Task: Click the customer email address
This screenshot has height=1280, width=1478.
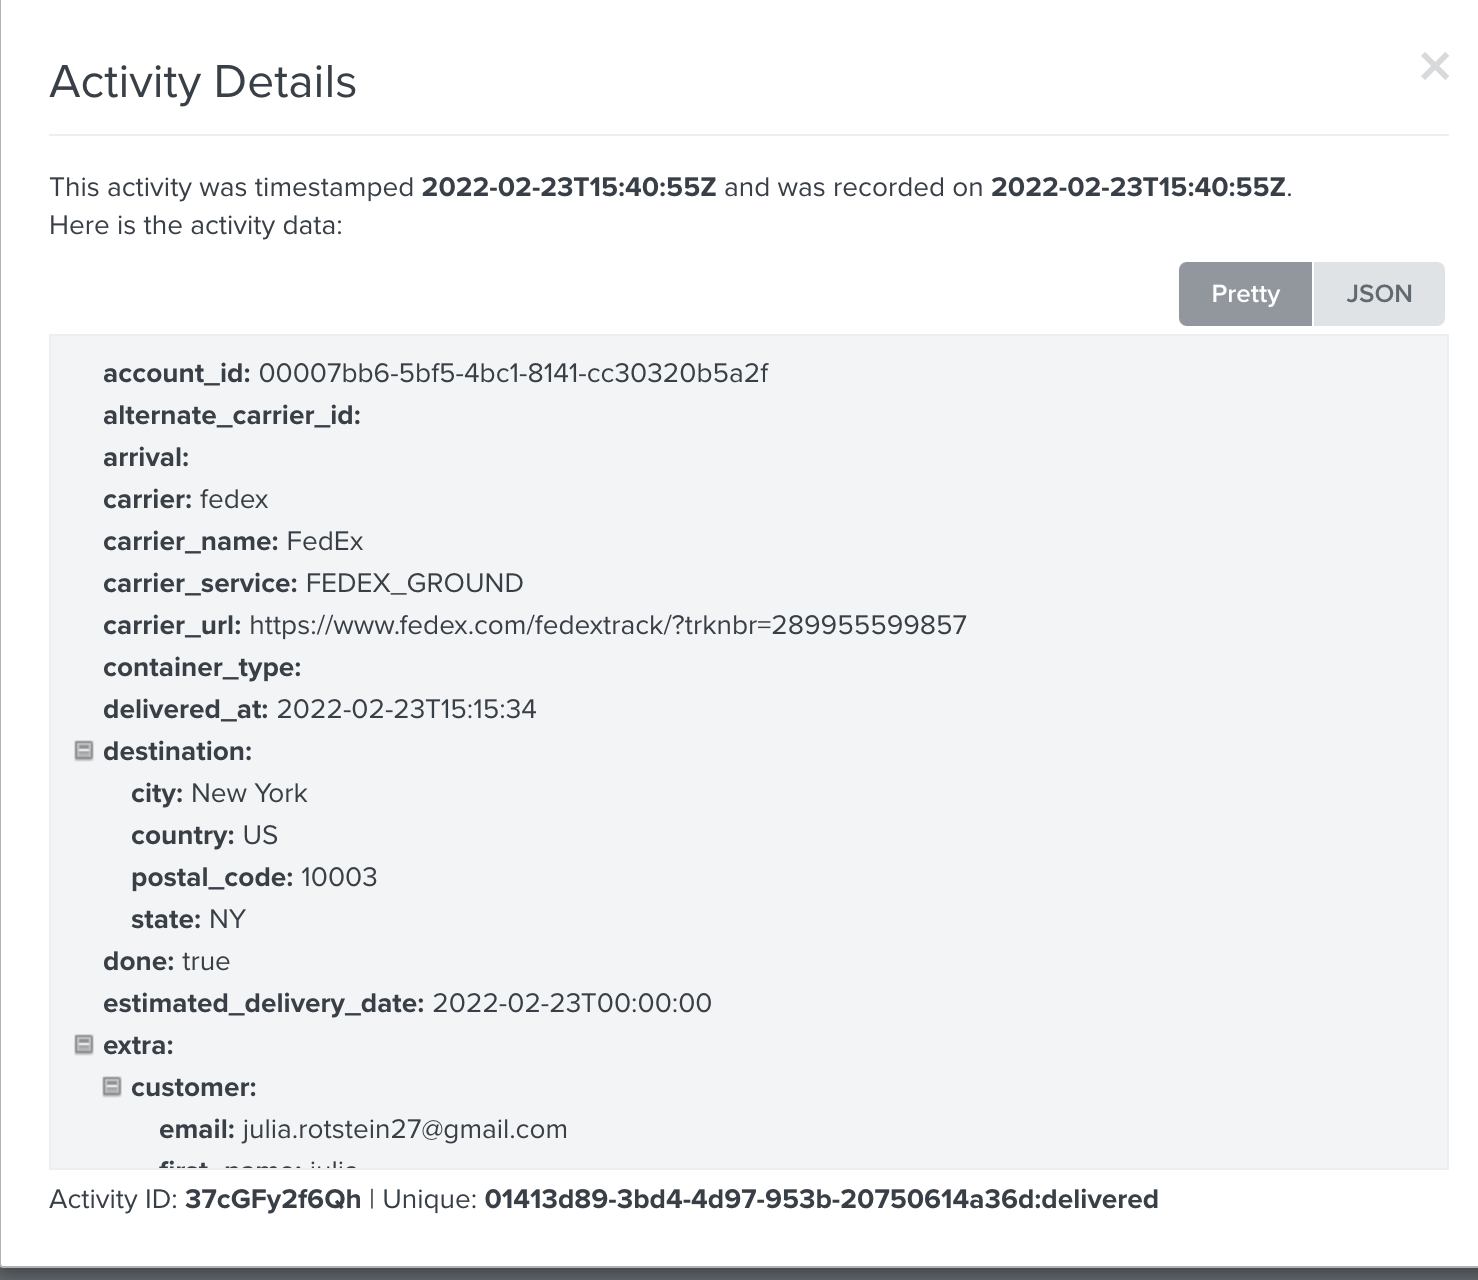Action: click(404, 1128)
